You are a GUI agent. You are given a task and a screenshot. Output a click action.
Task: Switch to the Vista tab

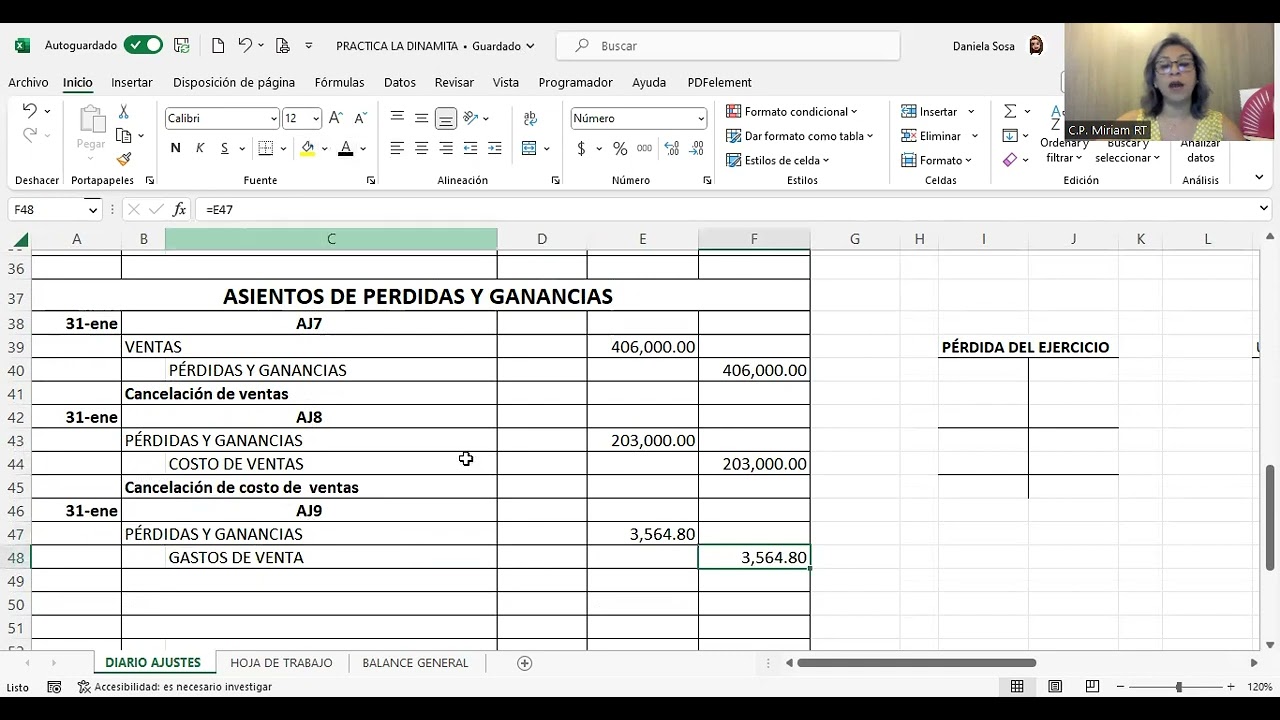(506, 82)
